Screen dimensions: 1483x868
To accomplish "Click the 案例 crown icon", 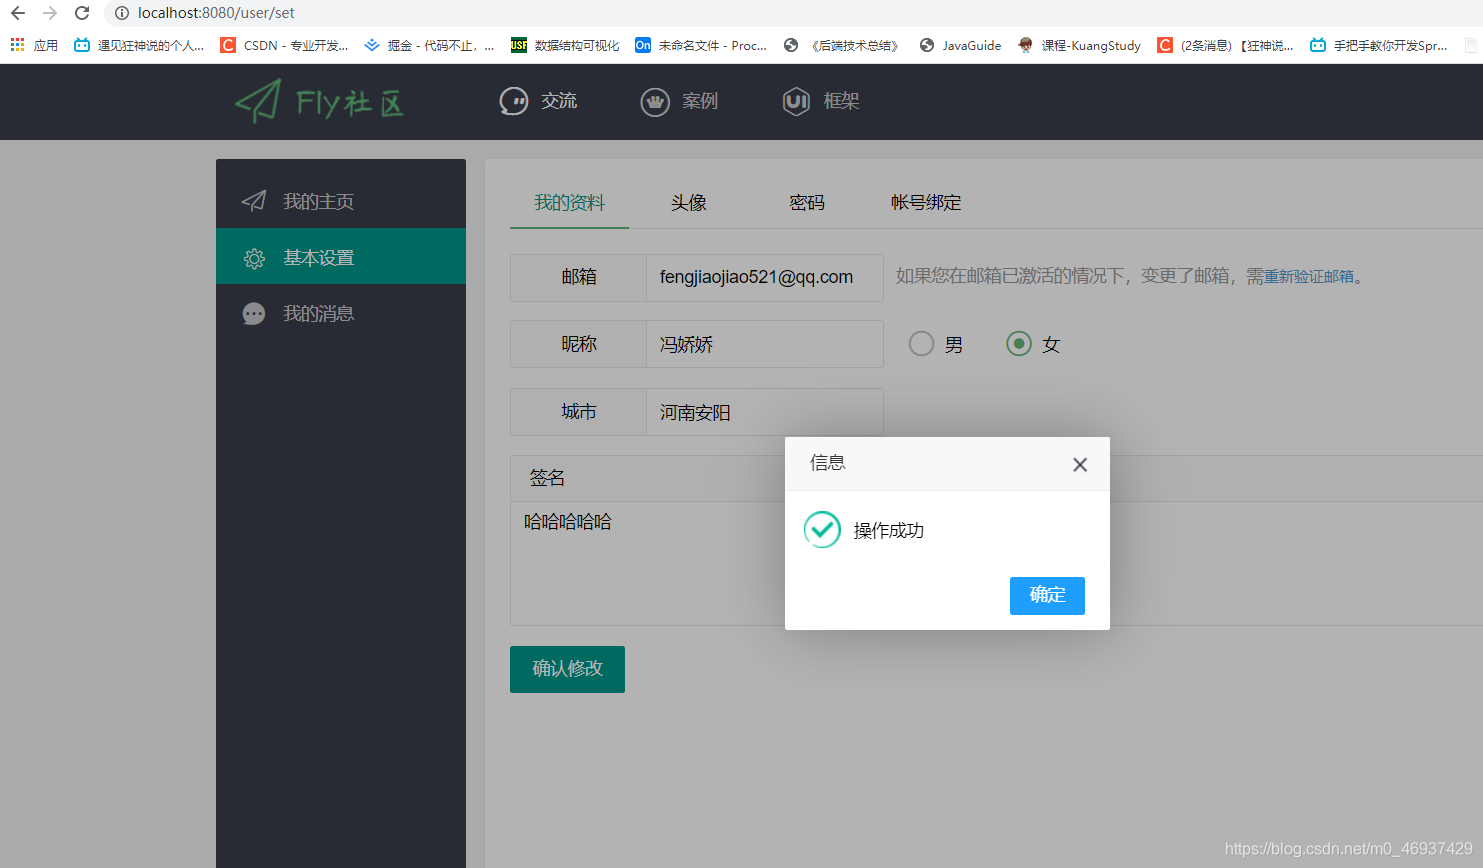I will coord(655,101).
